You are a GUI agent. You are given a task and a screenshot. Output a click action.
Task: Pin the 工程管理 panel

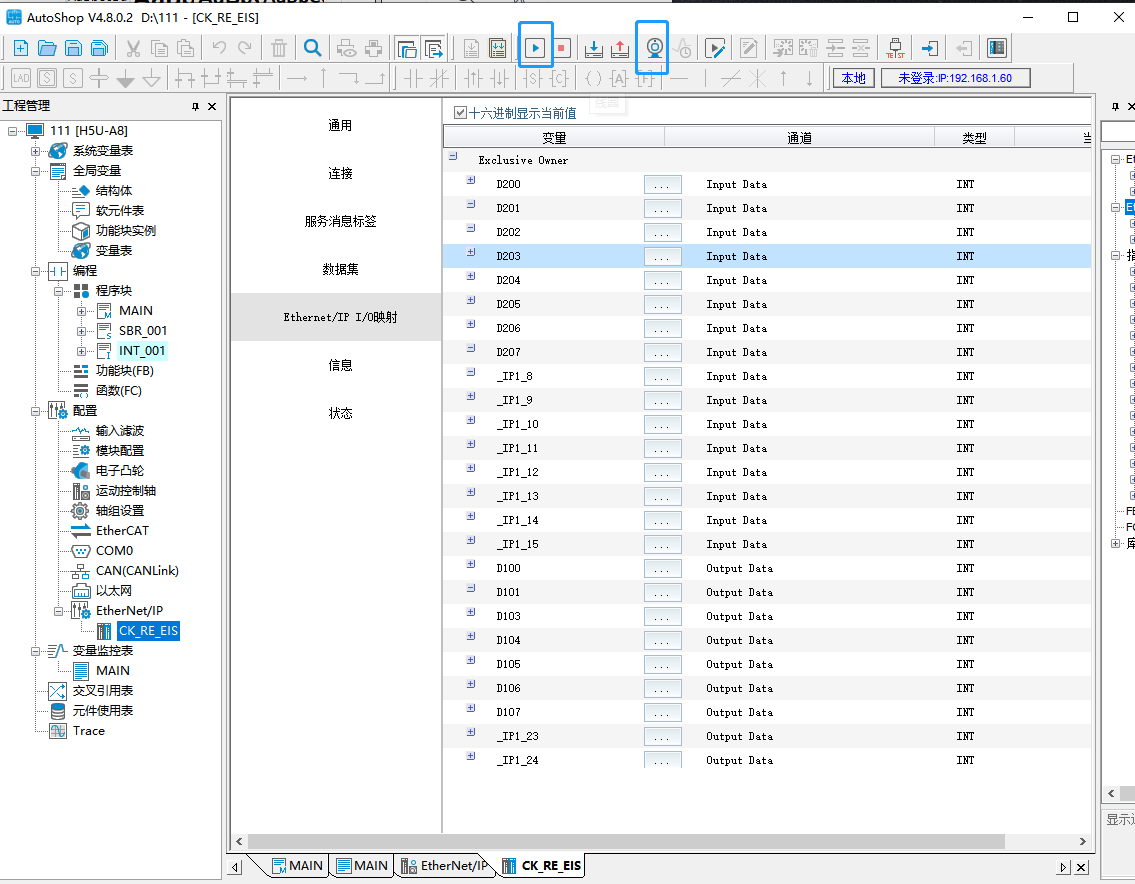(195, 106)
